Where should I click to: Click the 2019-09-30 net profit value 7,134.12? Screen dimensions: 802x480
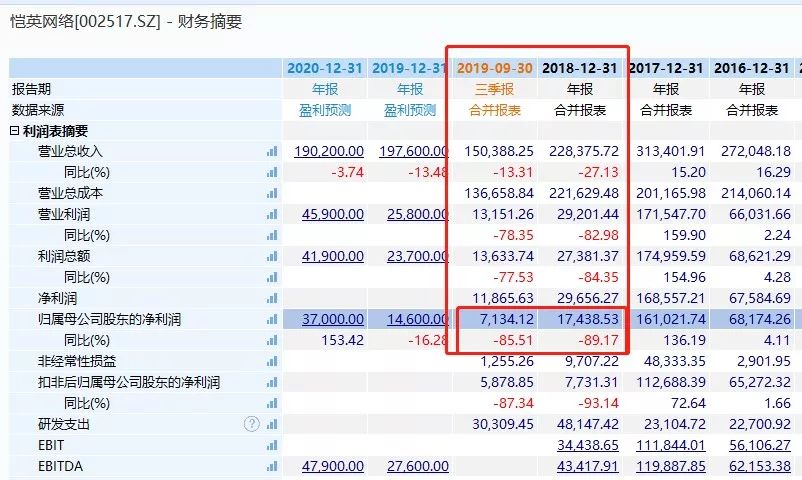point(506,319)
